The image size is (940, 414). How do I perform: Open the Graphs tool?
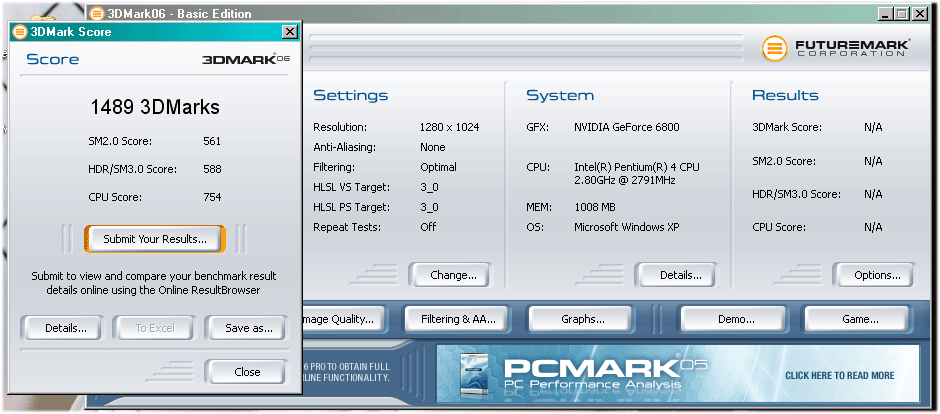(581, 319)
